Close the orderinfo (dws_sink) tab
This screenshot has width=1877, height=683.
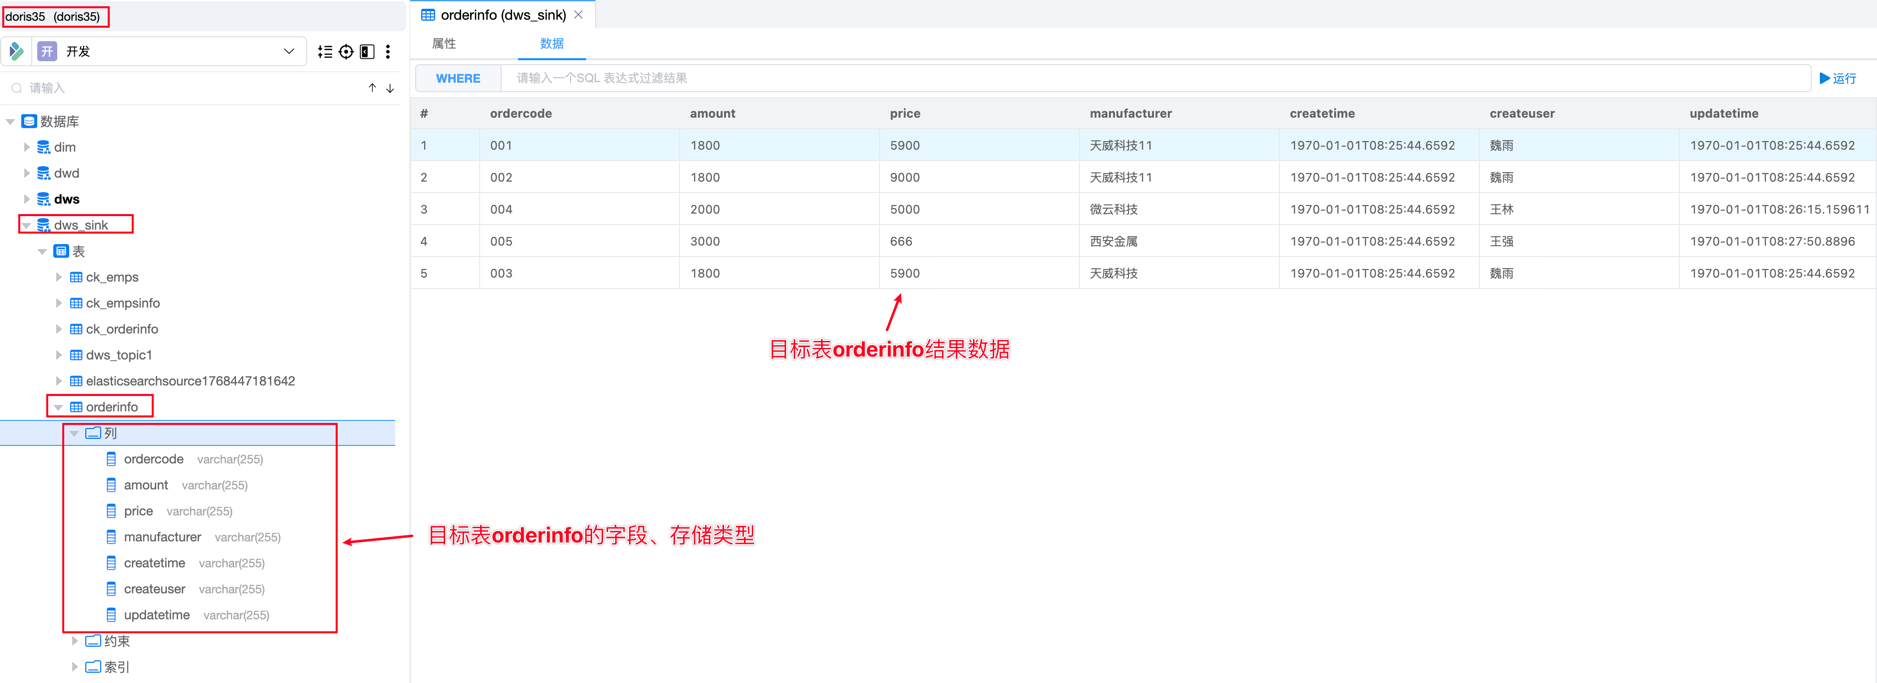[x=579, y=15]
